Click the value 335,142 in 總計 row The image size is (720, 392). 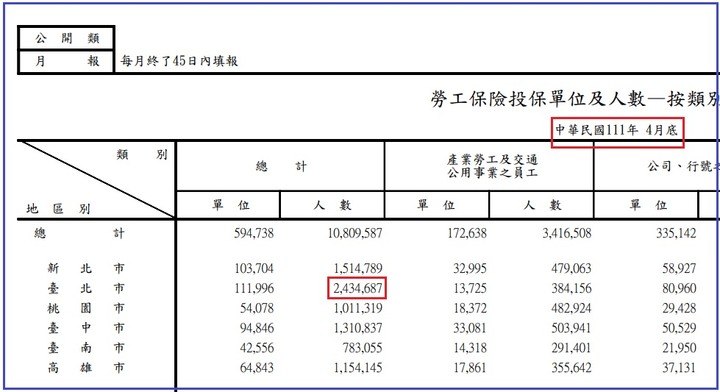point(676,233)
